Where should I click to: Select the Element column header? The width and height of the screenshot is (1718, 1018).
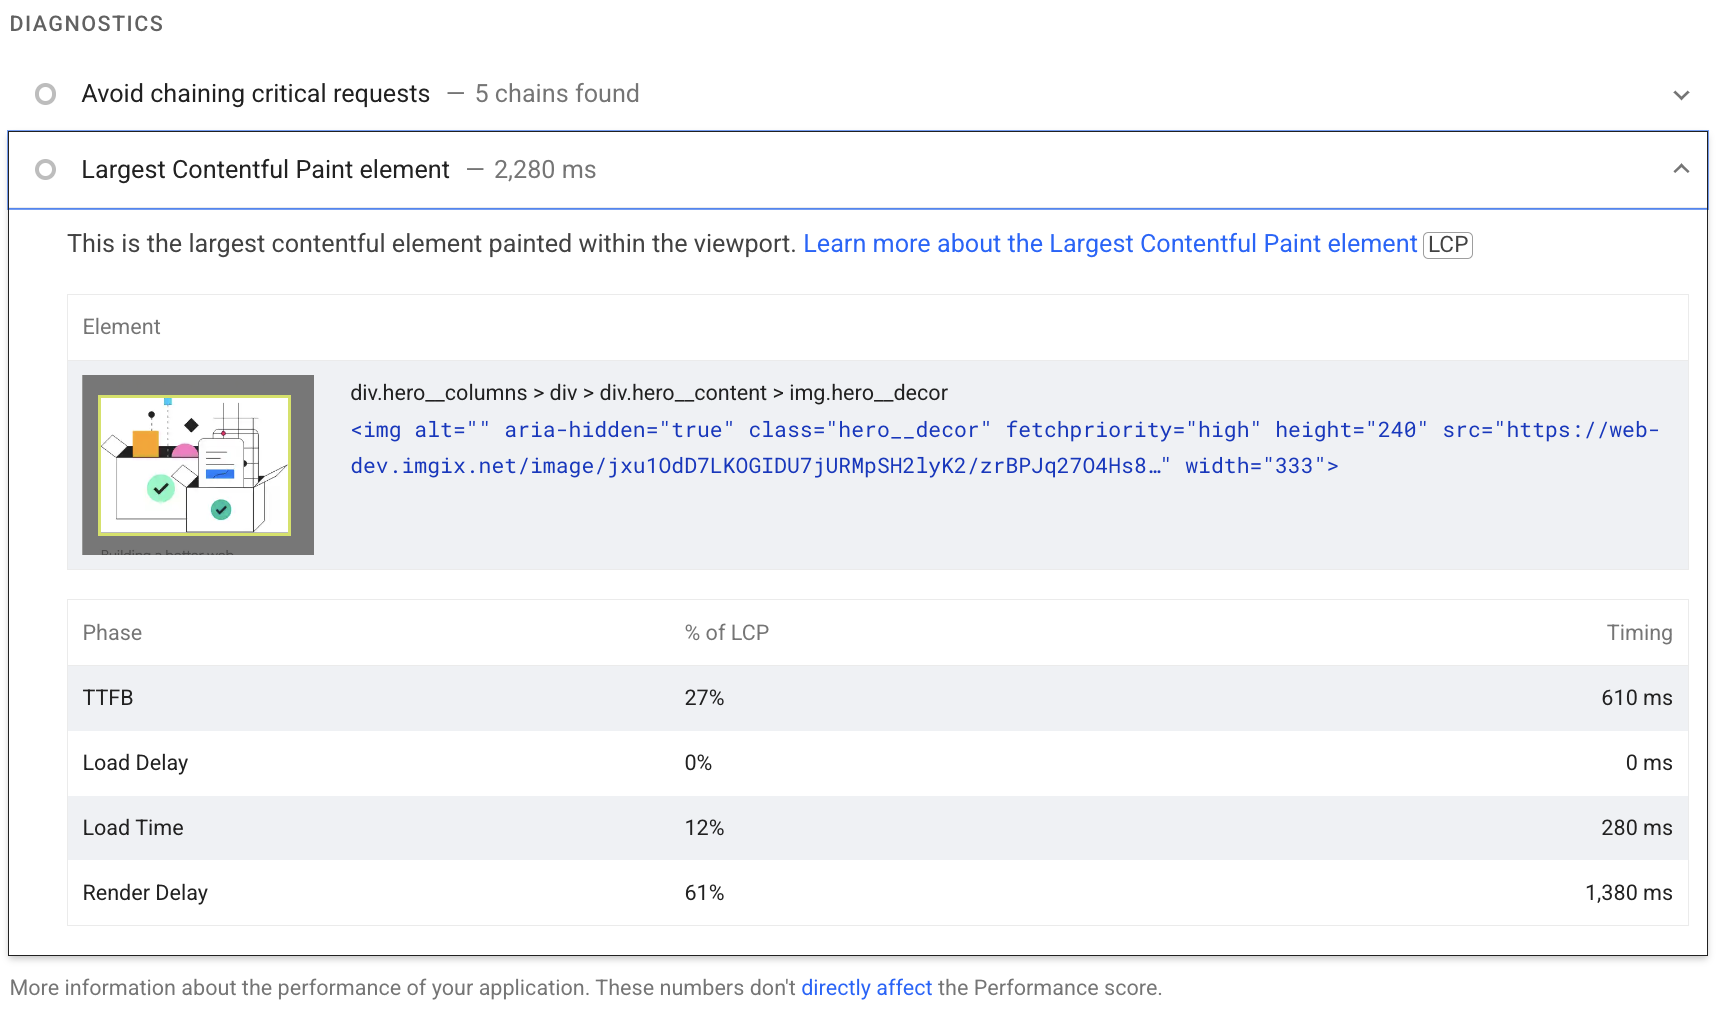tap(121, 327)
